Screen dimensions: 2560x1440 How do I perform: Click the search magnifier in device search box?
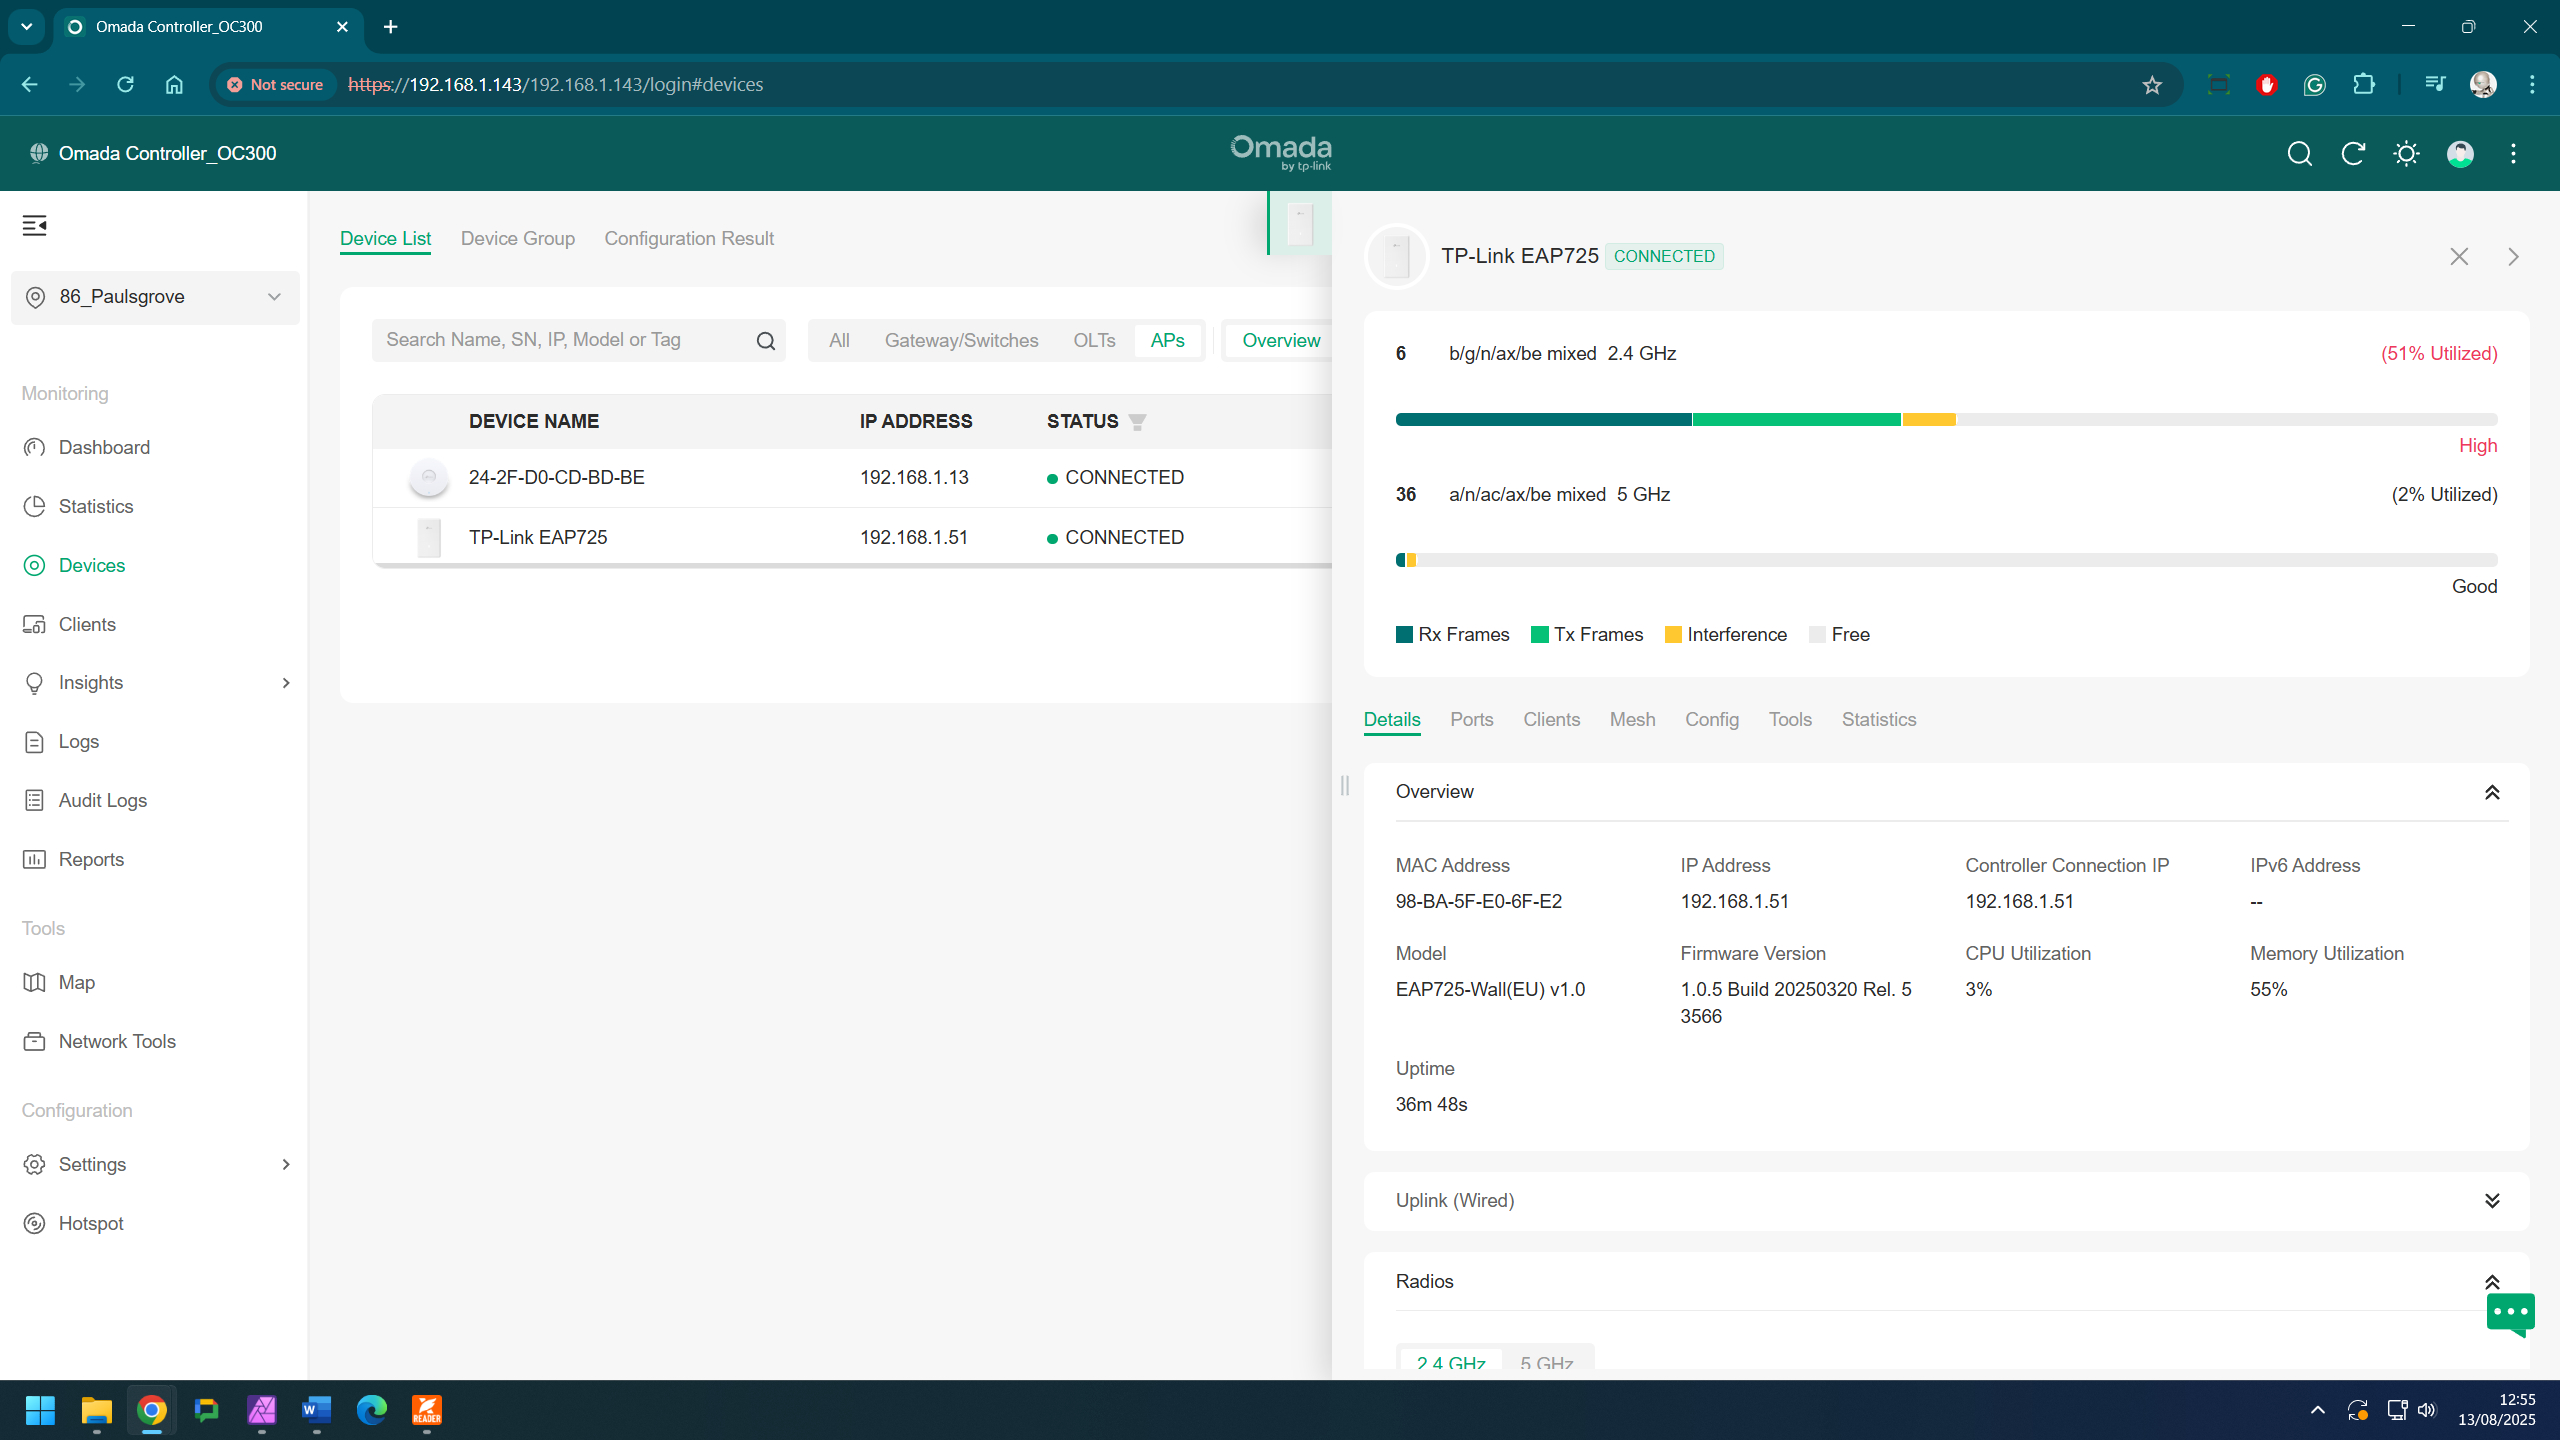coord(766,341)
